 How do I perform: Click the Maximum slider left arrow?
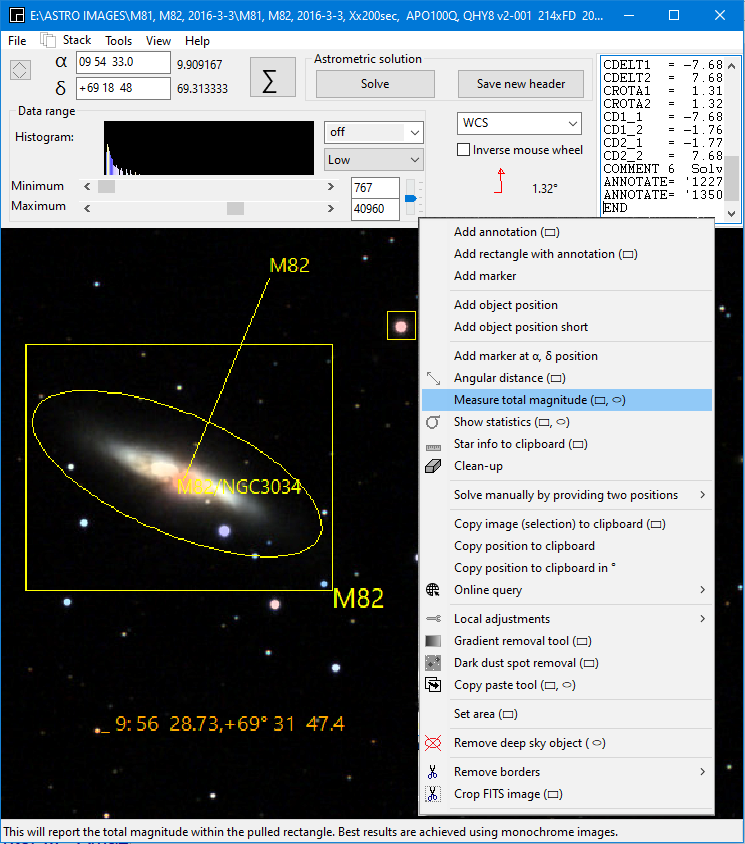(x=87, y=208)
